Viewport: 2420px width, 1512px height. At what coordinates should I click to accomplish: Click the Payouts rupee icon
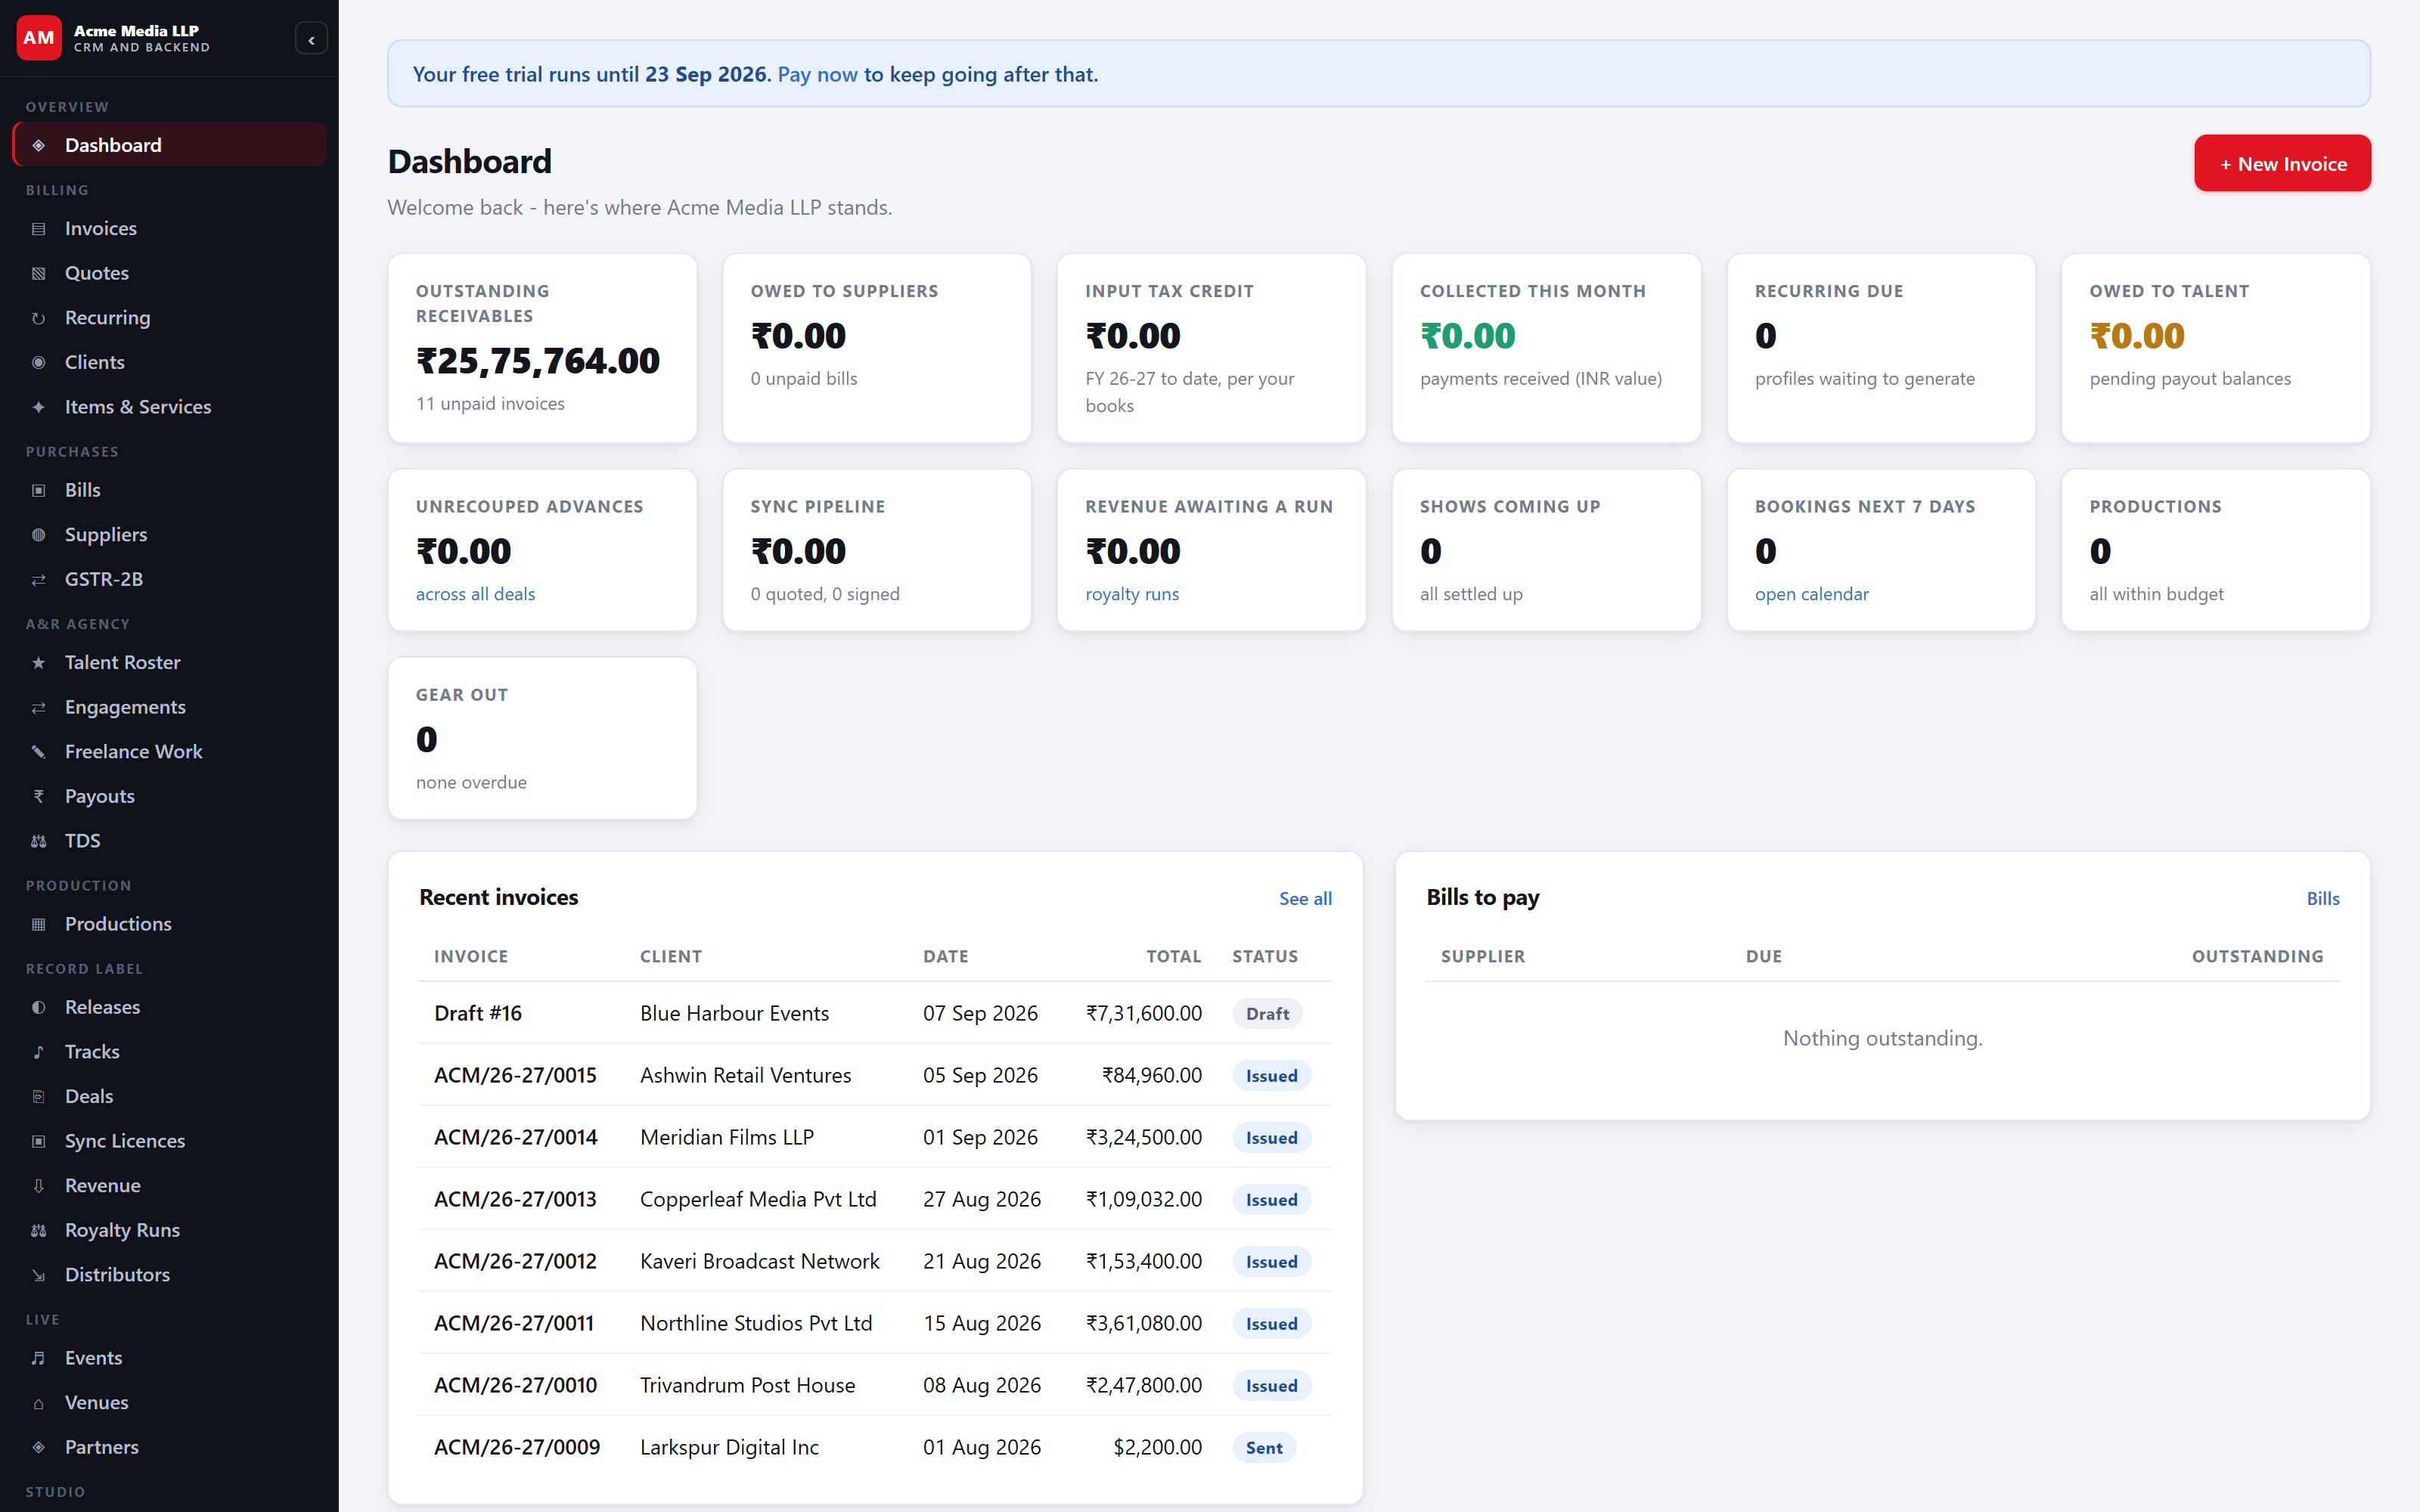click(39, 797)
